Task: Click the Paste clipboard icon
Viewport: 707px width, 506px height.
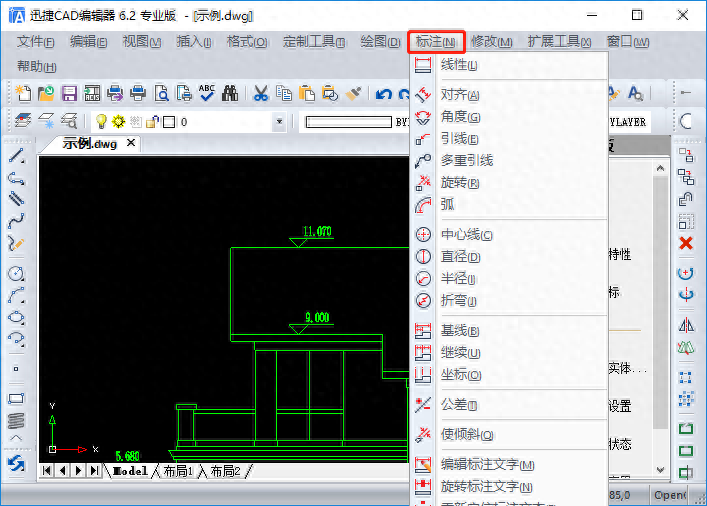Action: click(307, 93)
